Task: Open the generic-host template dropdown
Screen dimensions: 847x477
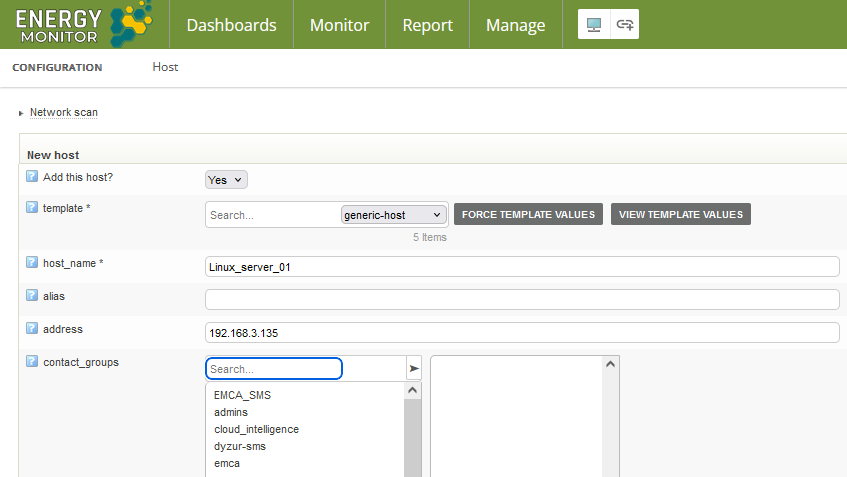Action: pos(393,215)
